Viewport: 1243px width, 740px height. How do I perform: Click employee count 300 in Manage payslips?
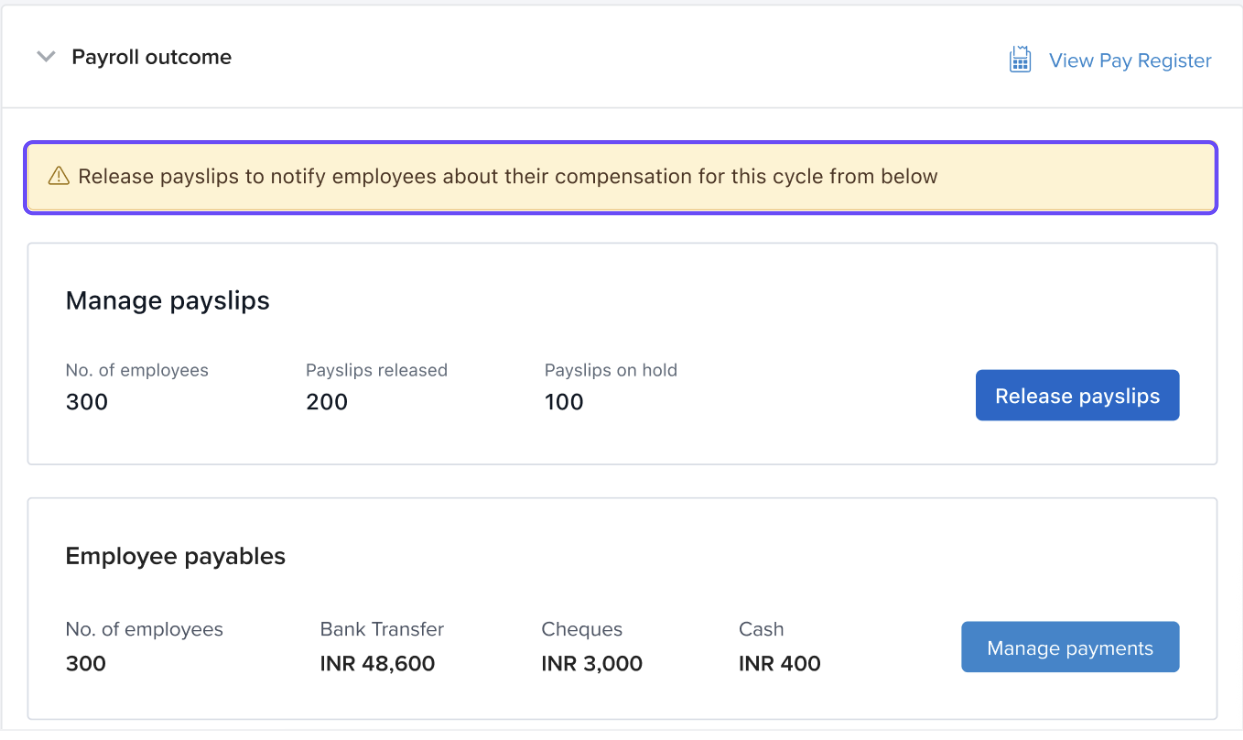[87, 402]
